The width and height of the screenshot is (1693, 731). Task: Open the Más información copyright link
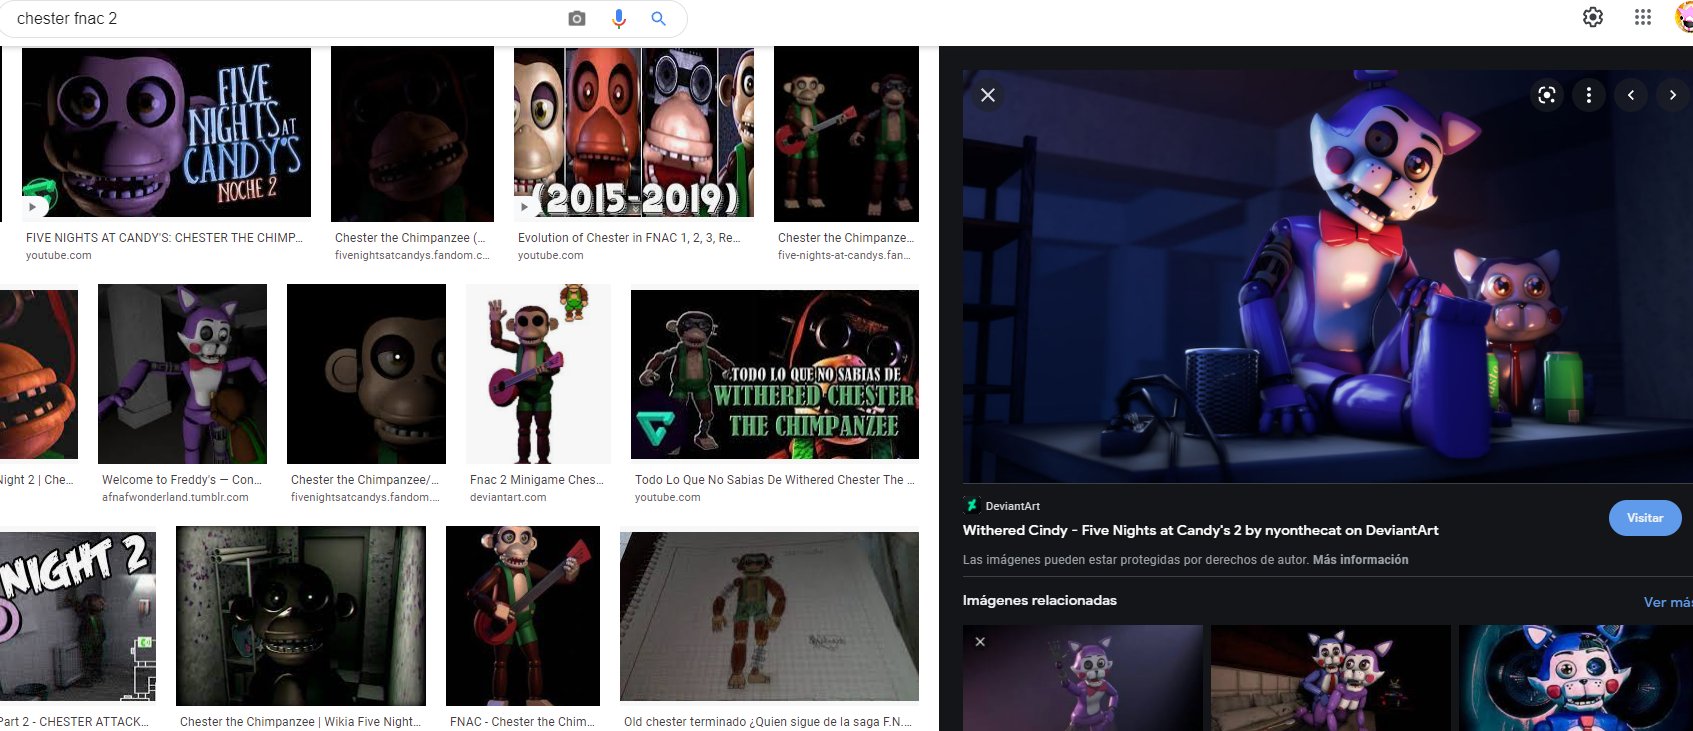pos(1360,560)
